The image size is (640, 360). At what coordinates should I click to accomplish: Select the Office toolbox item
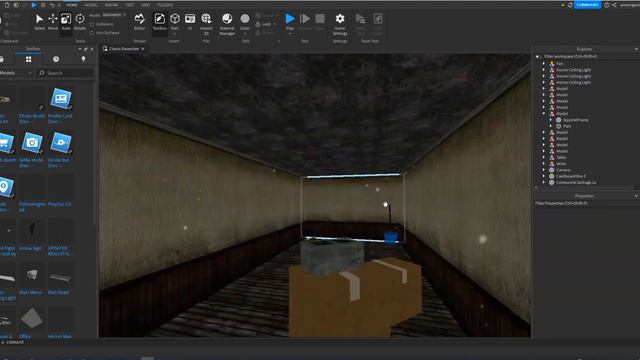coord(31,323)
